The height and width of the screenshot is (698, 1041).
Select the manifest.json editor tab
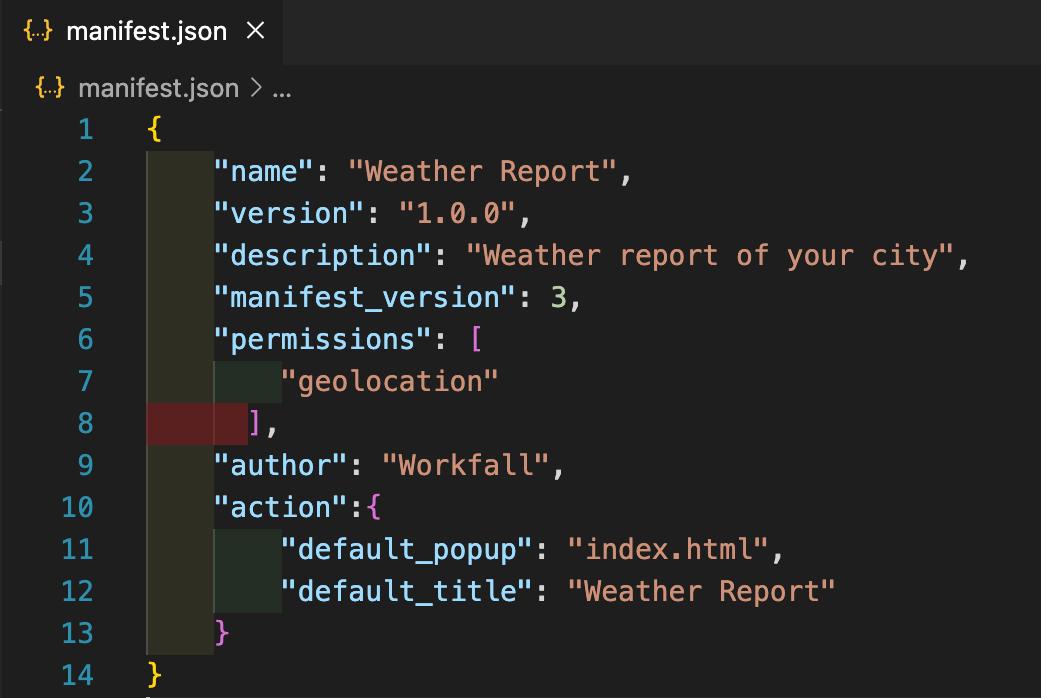click(x=142, y=31)
